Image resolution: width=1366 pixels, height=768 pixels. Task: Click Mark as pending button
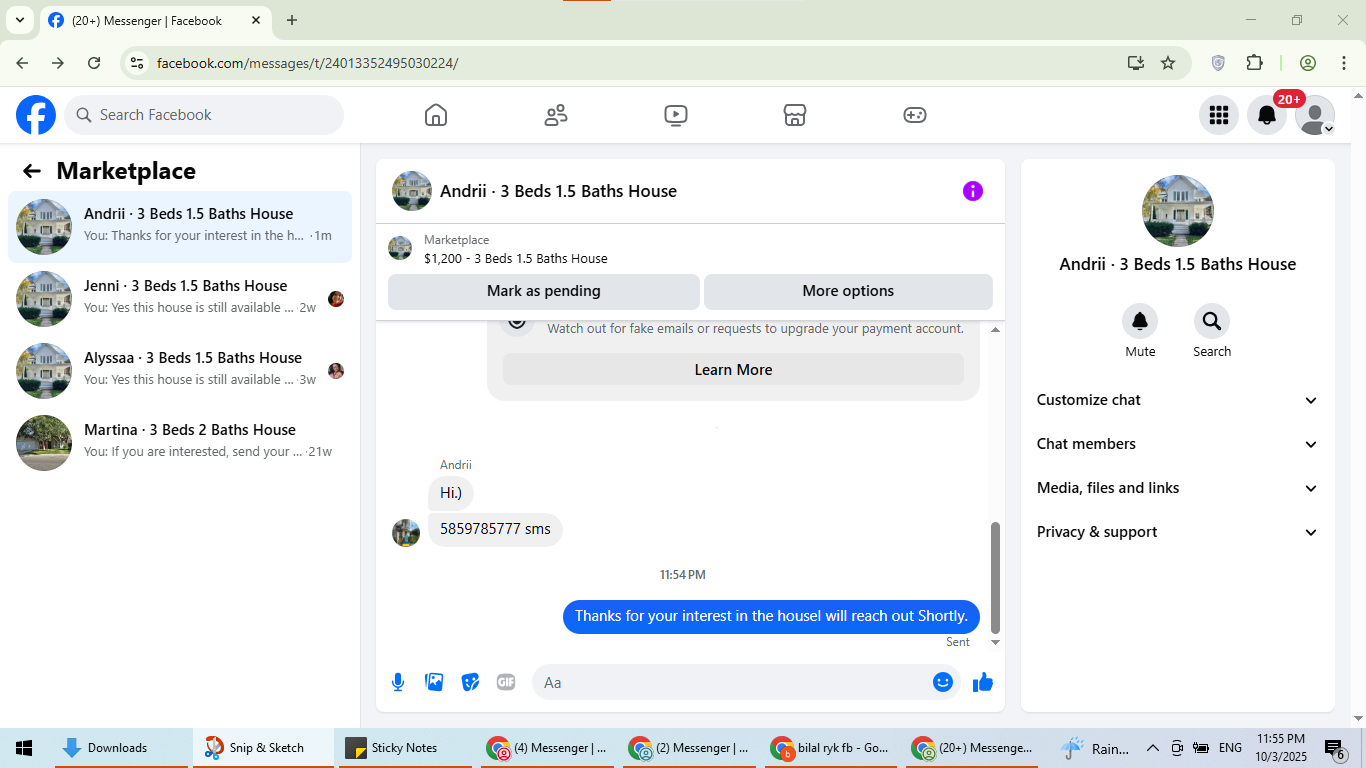pyautogui.click(x=544, y=291)
